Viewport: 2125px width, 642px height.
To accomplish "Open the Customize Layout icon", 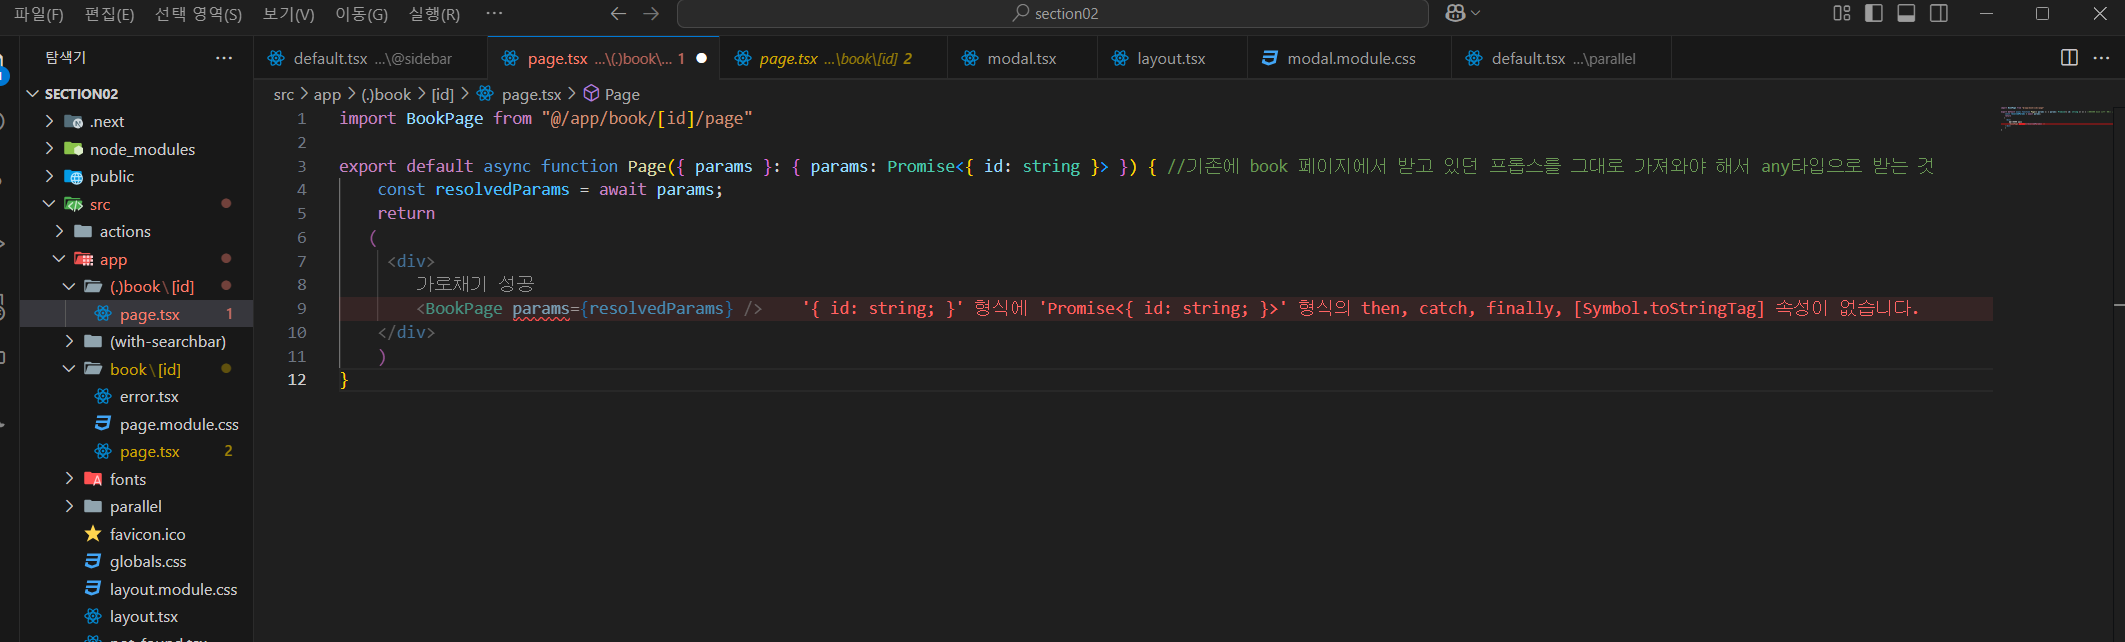I will [1841, 13].
